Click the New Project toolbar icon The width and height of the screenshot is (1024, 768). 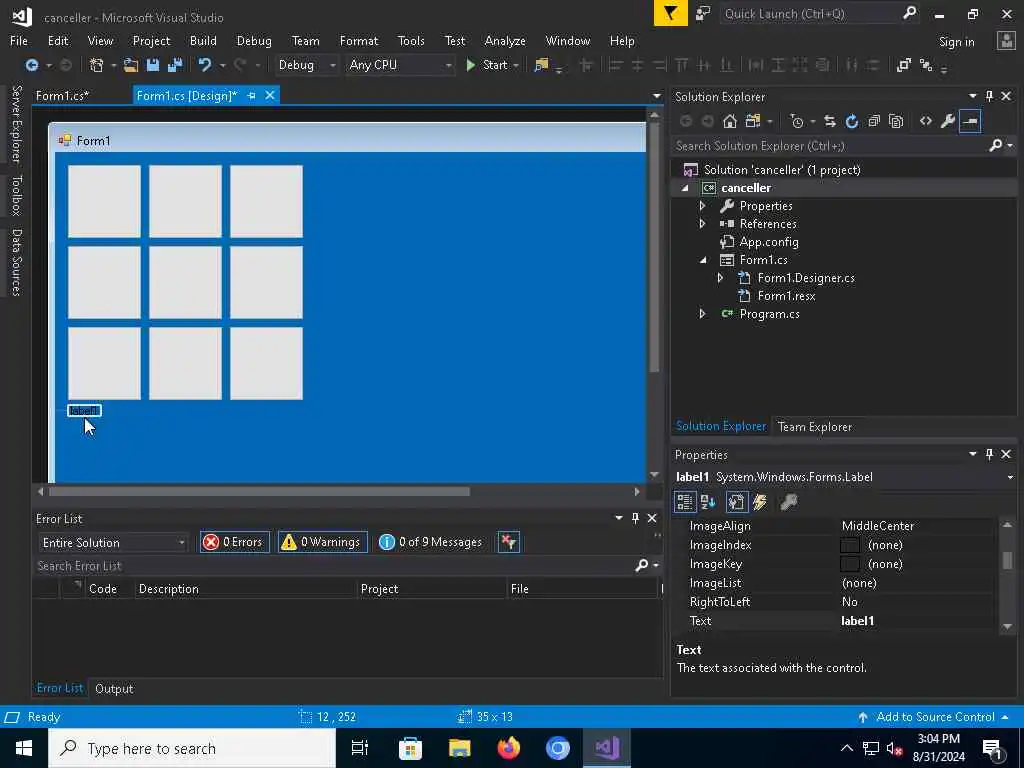(x=97, y=65)
